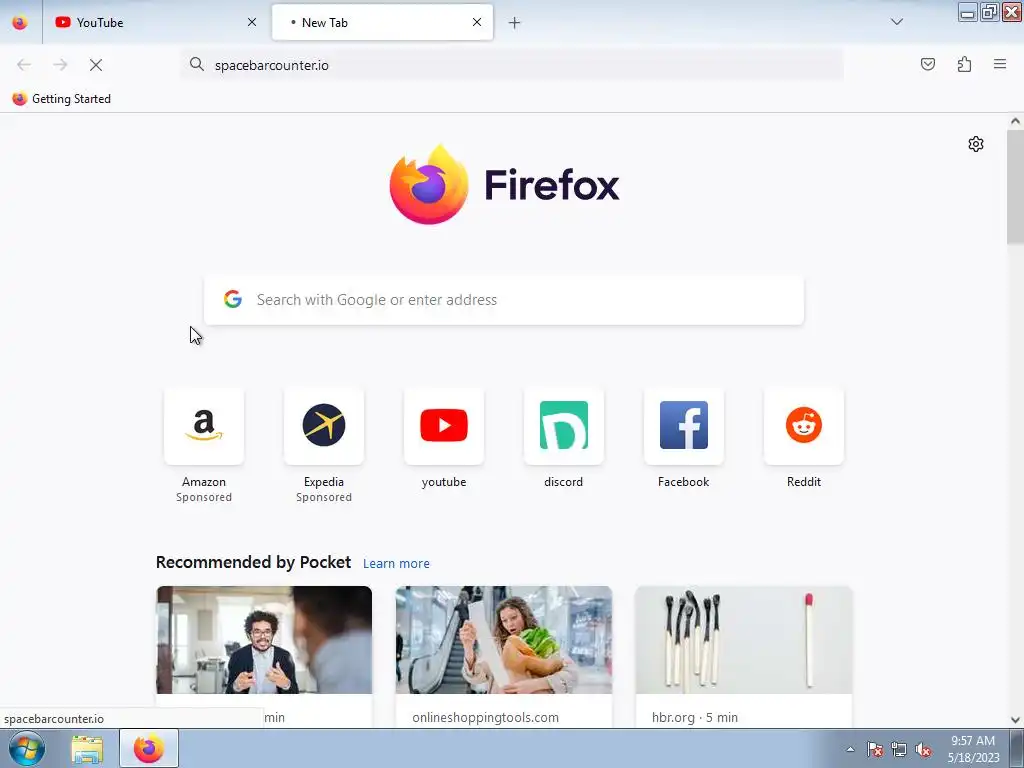Open Action Center flag tray icon
1024x768 pixels.
click(875, 749)
